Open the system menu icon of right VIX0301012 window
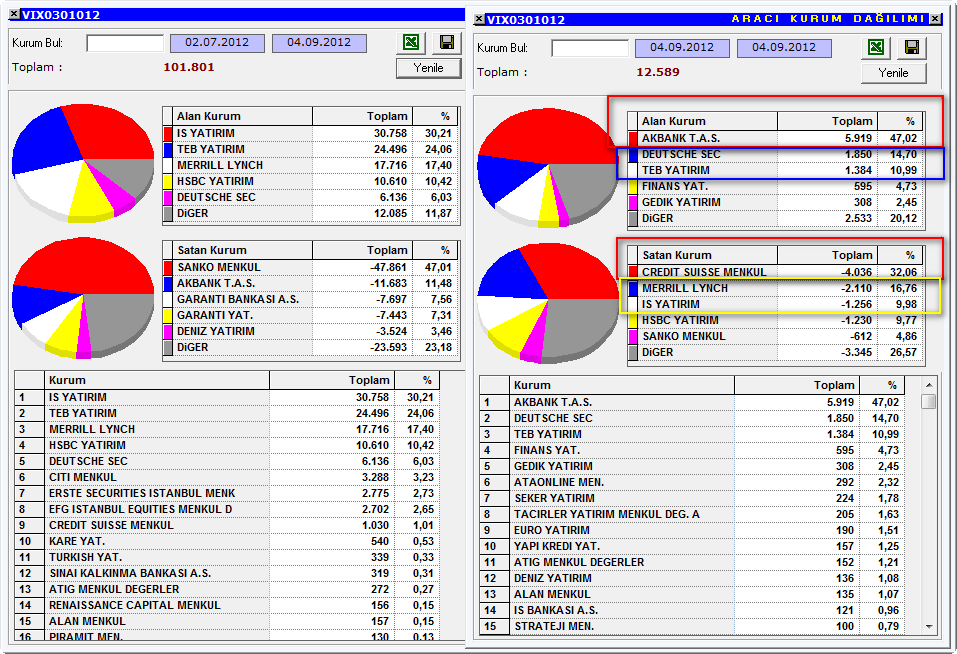The height and width of the screenshot is (654, 957). [480, 19]
